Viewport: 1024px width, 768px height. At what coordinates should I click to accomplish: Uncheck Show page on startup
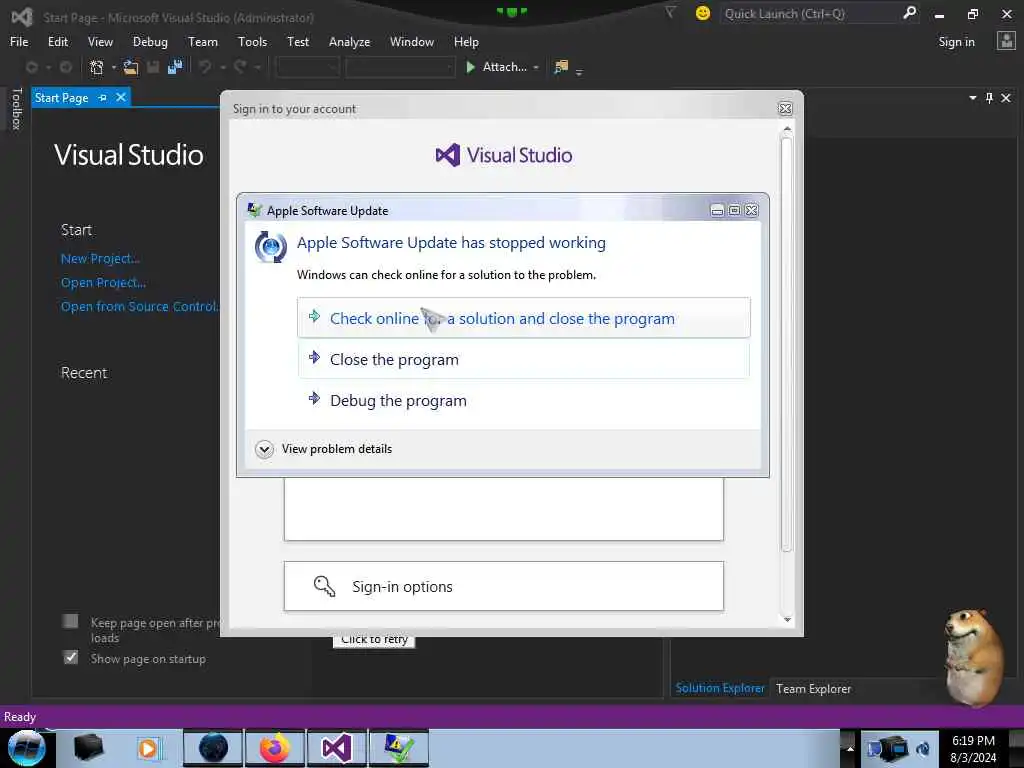click(x=71, y=657)
